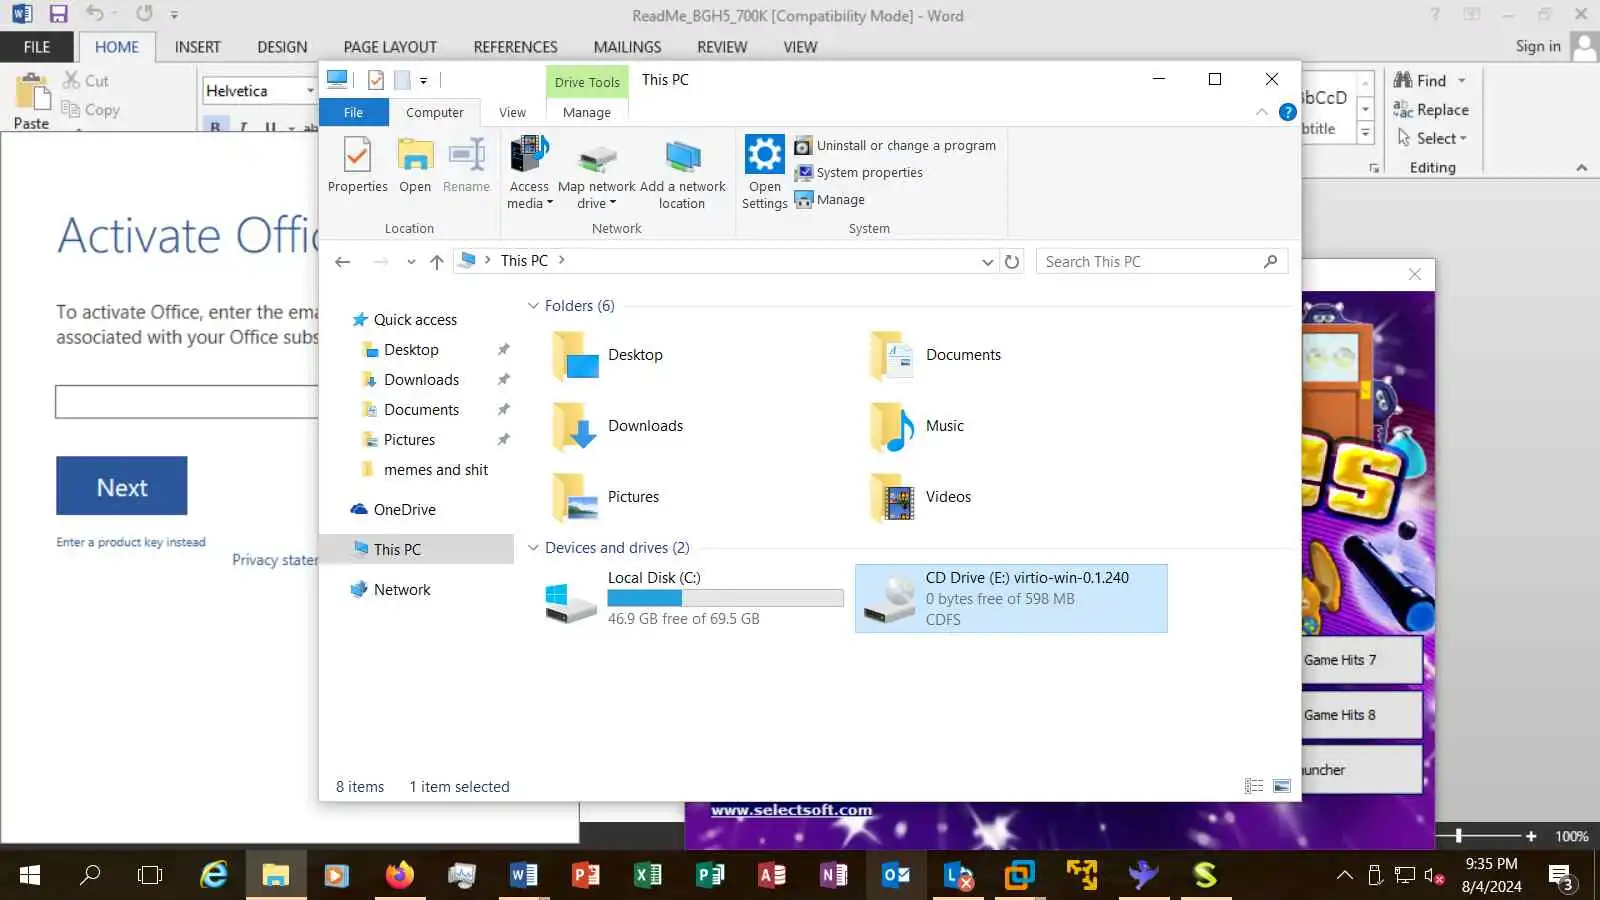Minimize the Explorer ribbon chevron
This screenshot has height=900, width=1600.
(x=1262, y=112)
